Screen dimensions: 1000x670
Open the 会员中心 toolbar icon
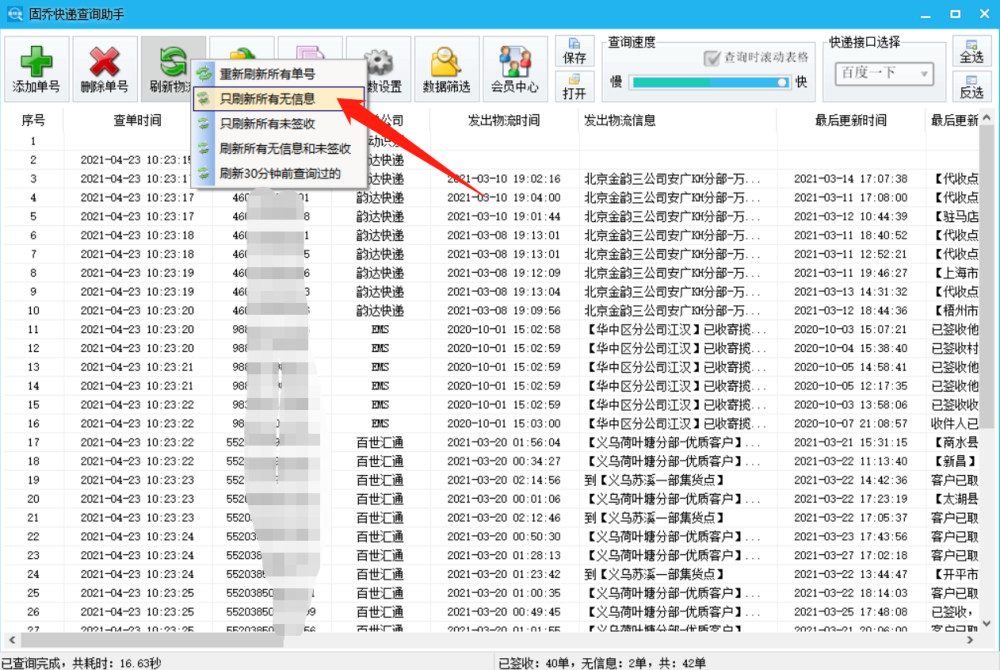coord(514,62)
